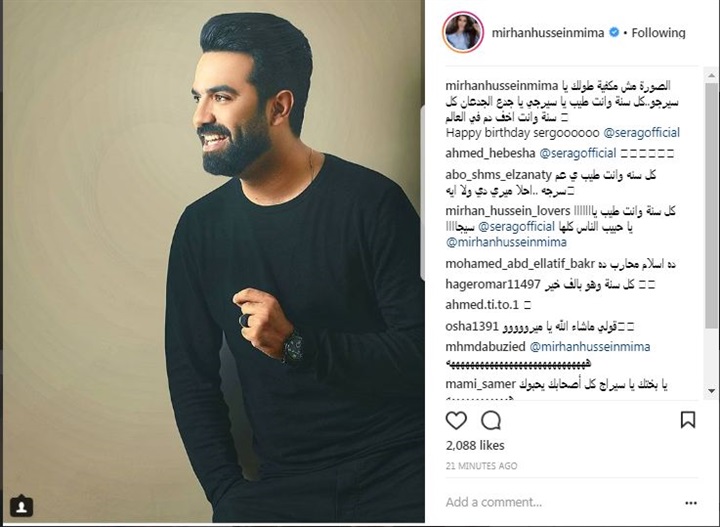Screen dimensions: 720x527
Task: Toggle the Following button
Action: [658, 33]
